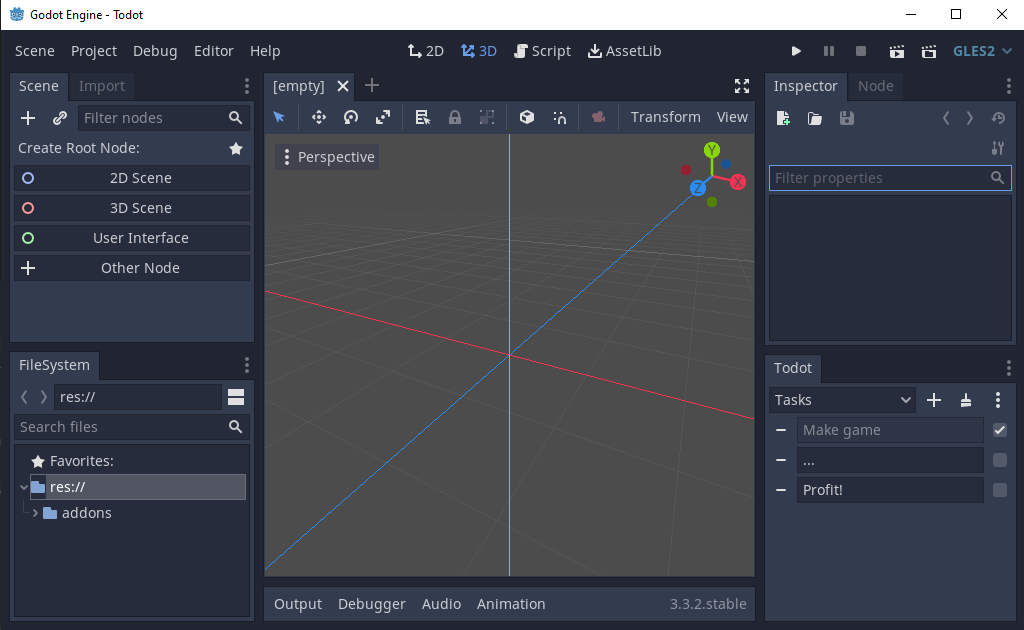Lock the selected object
The image size is (1024, 630).
tap(455, 118)
